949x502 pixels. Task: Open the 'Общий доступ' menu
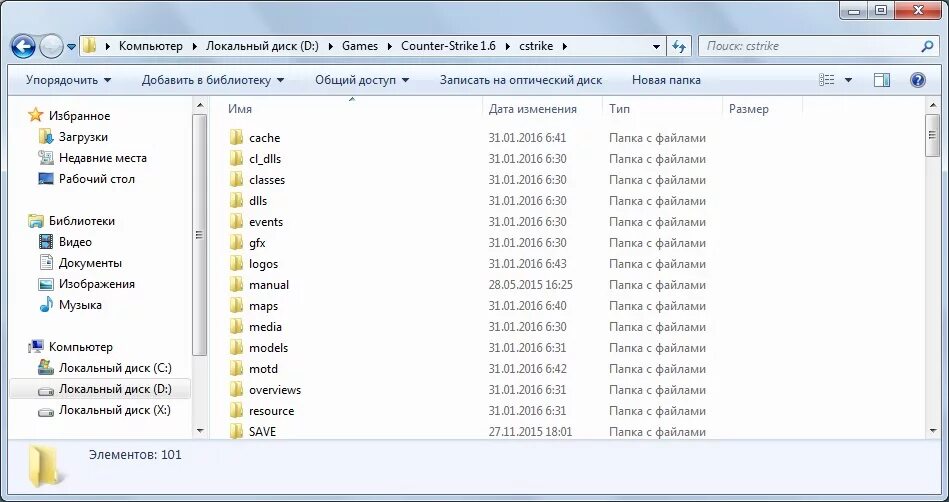click(362, 80)
